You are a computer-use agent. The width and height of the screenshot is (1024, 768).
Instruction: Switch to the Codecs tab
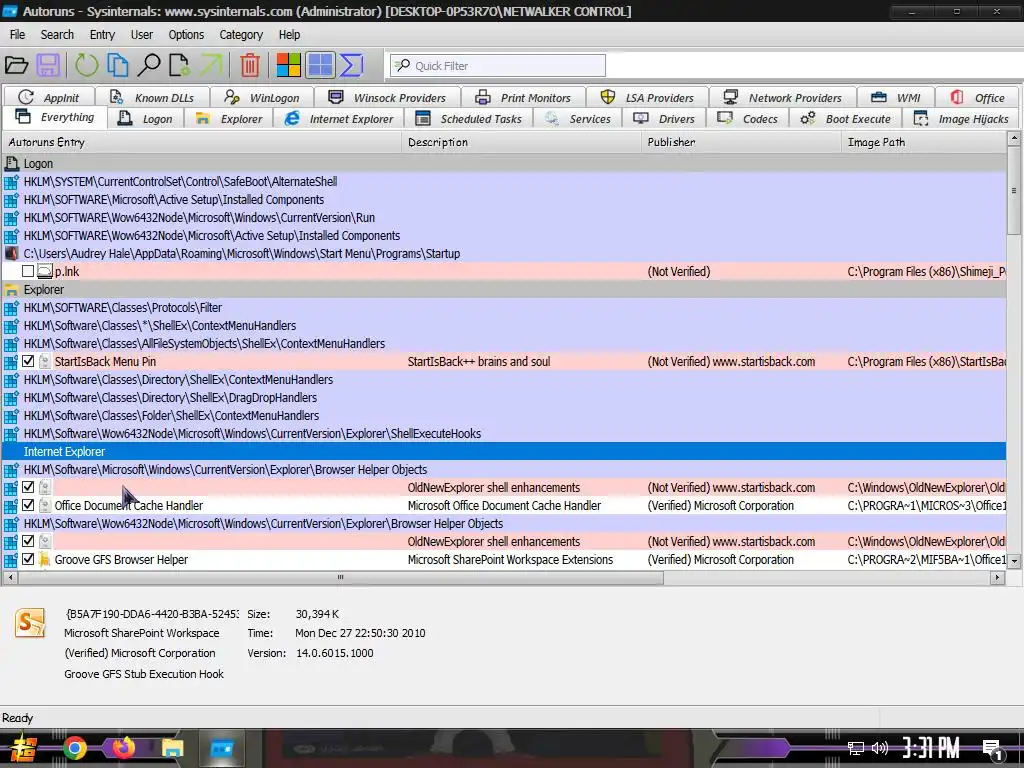(748, 119)
